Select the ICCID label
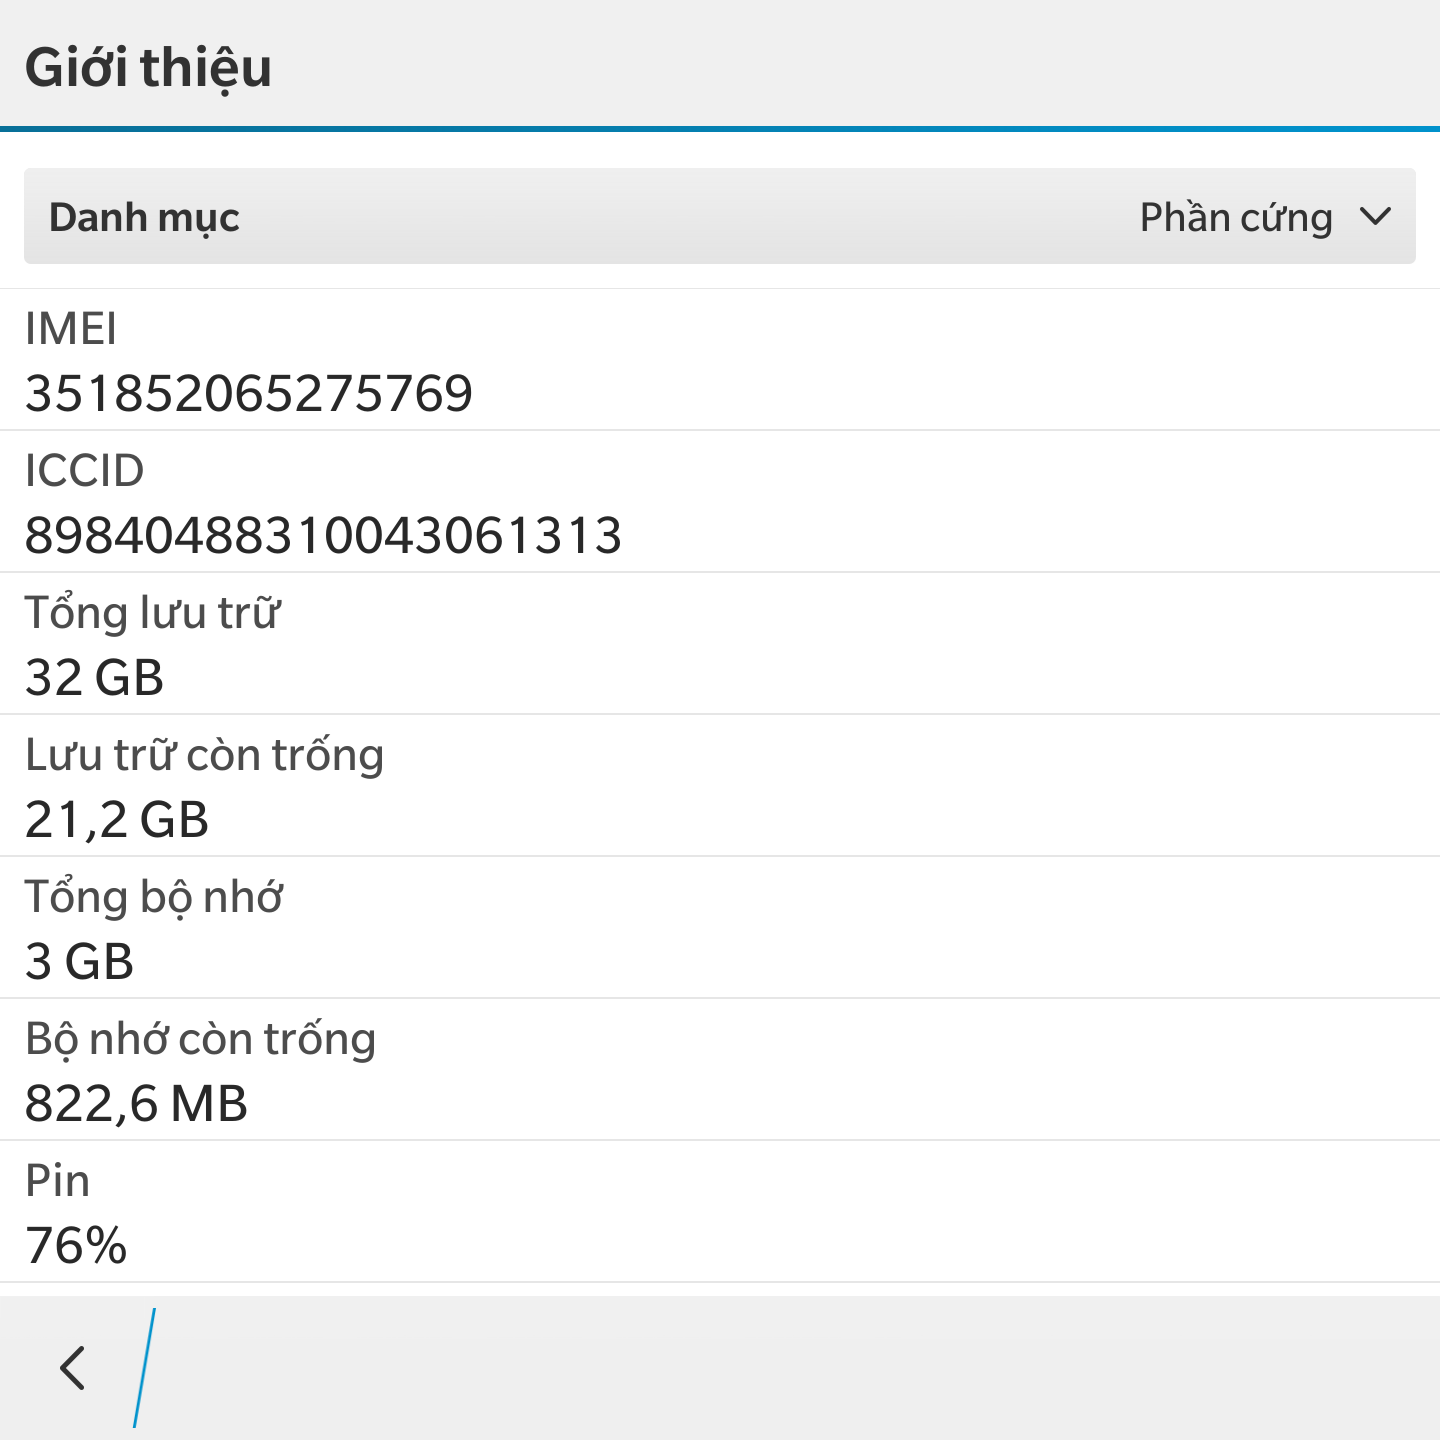This screenshot has height=1440, width=1440. (85, 471)
